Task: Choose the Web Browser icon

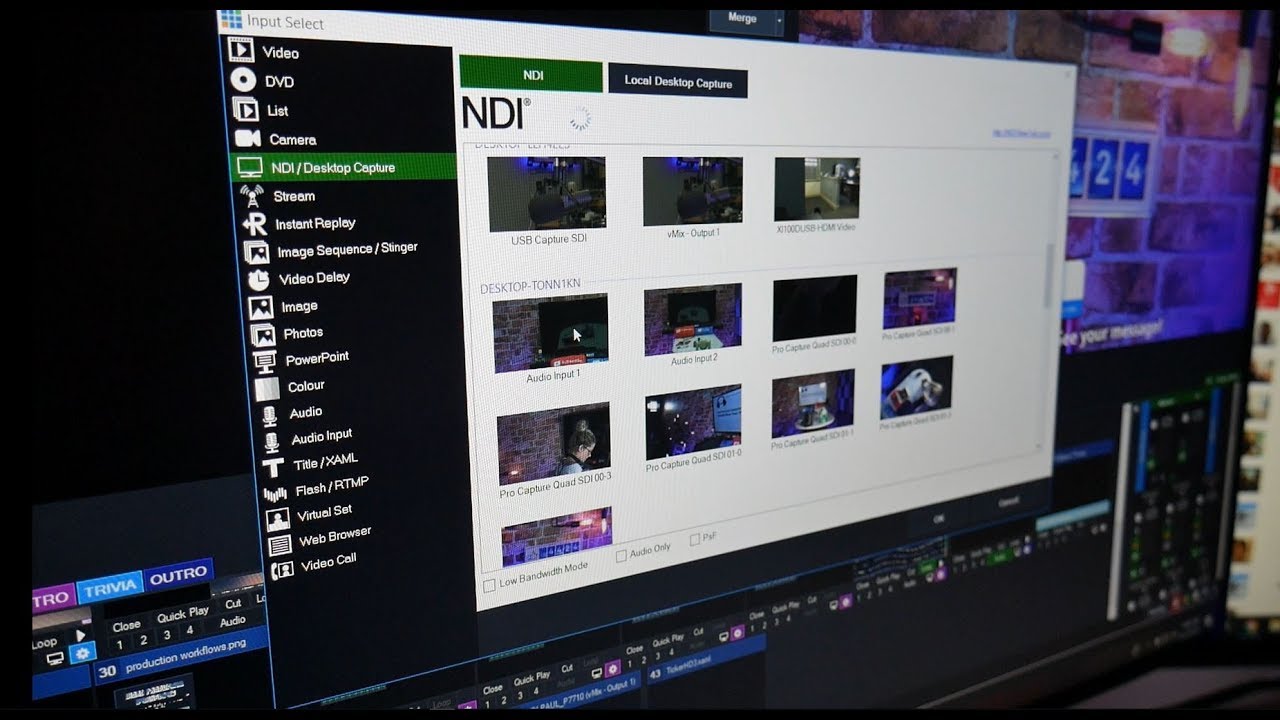Action: click(280, 544)
